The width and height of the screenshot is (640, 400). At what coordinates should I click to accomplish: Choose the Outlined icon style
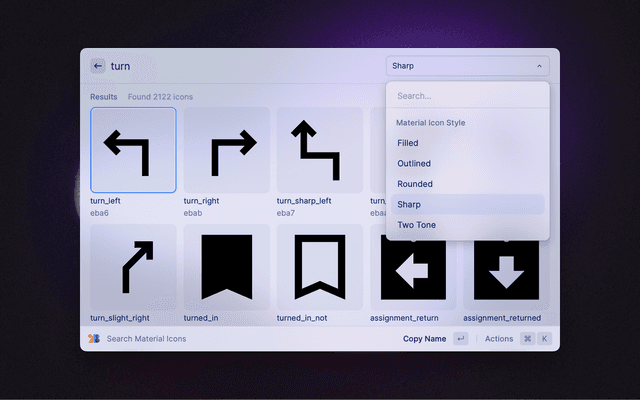tap(414, 164)
